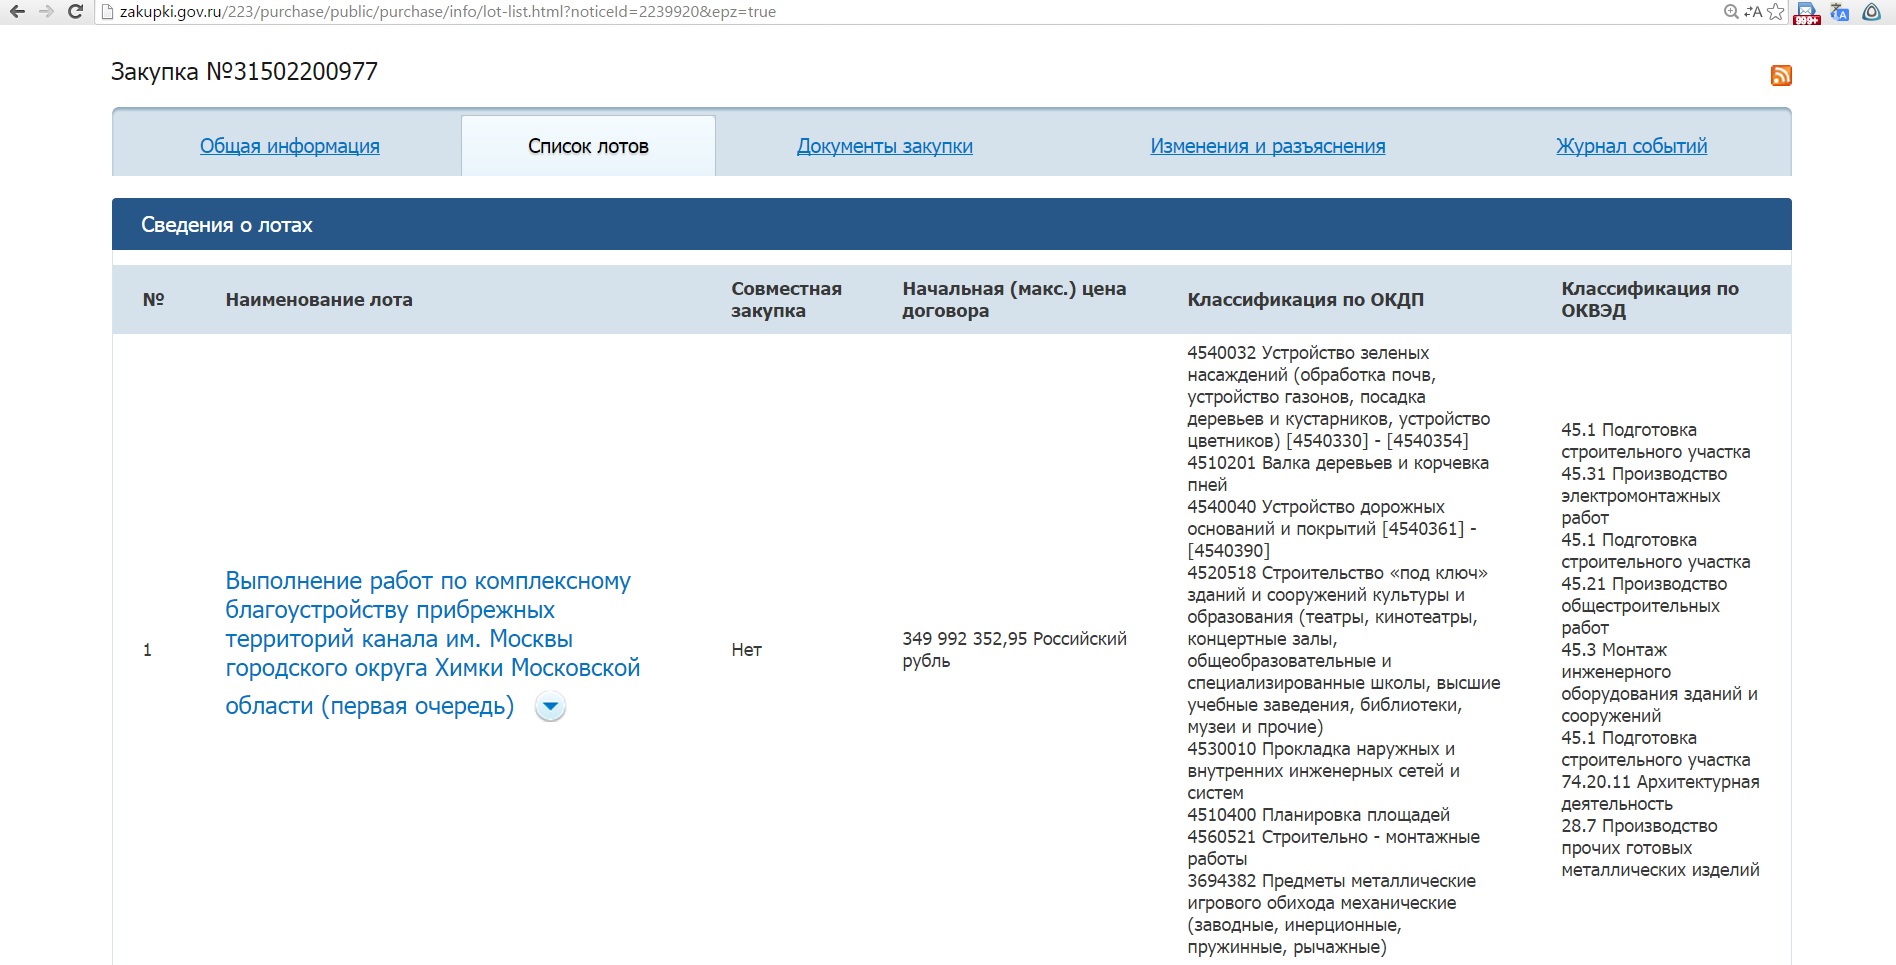Open the mail extension showing 999+ badge

pyautogui.click(x=1806, y=13)
